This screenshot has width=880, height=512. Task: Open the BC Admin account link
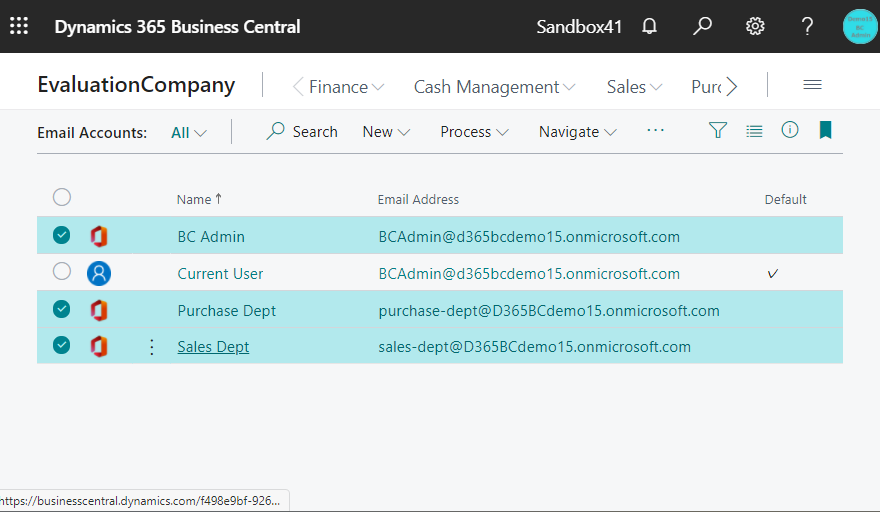click(x=211, y=237)
